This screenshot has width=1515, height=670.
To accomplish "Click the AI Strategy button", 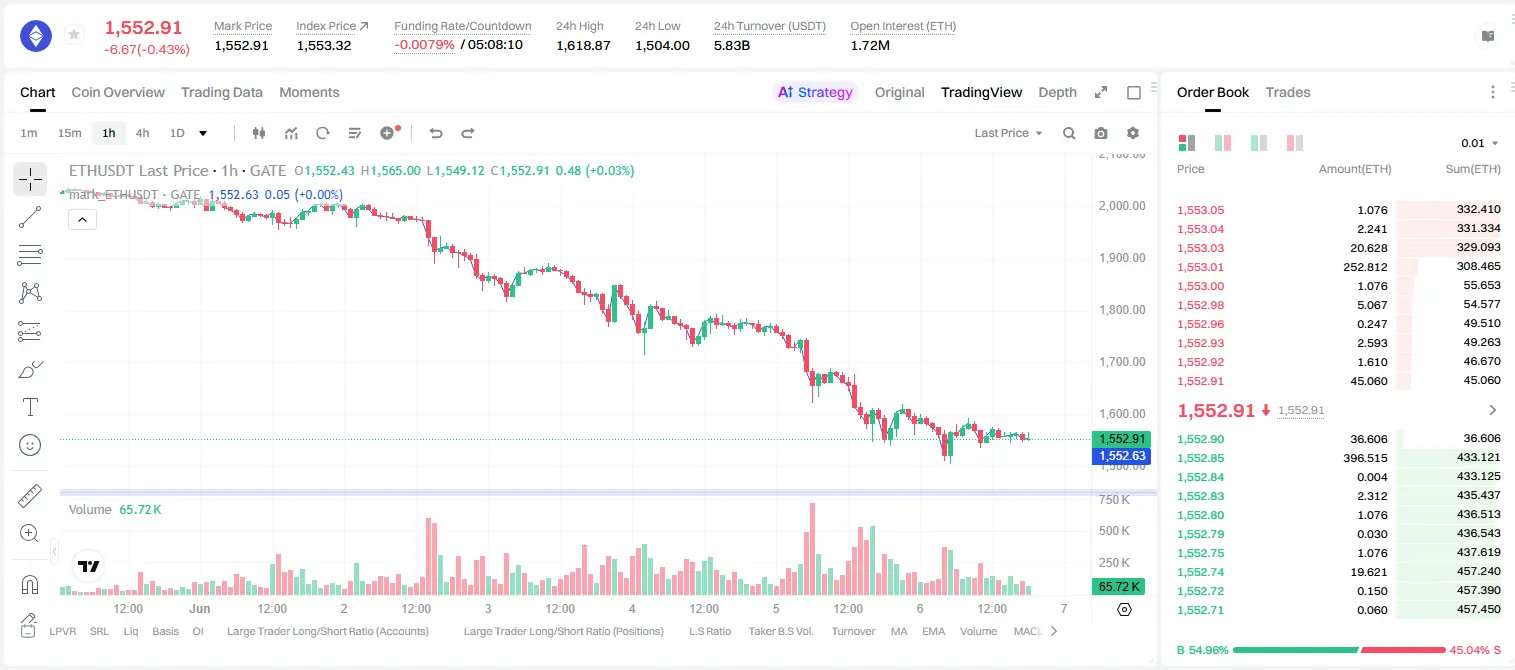I will (x=816, y=92).
